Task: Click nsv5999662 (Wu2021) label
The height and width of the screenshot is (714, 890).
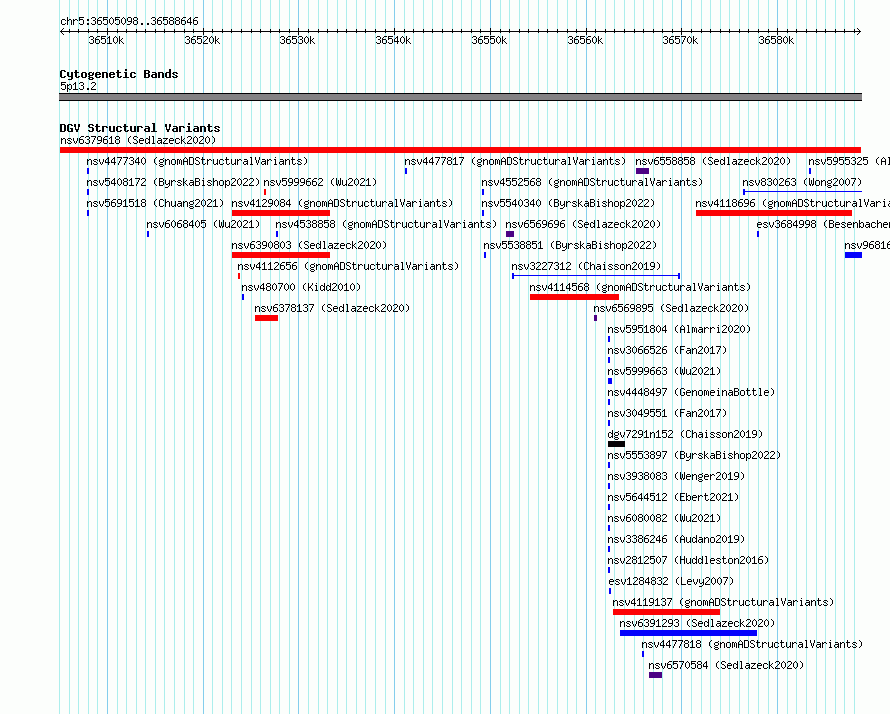Action: pos(320,182)
